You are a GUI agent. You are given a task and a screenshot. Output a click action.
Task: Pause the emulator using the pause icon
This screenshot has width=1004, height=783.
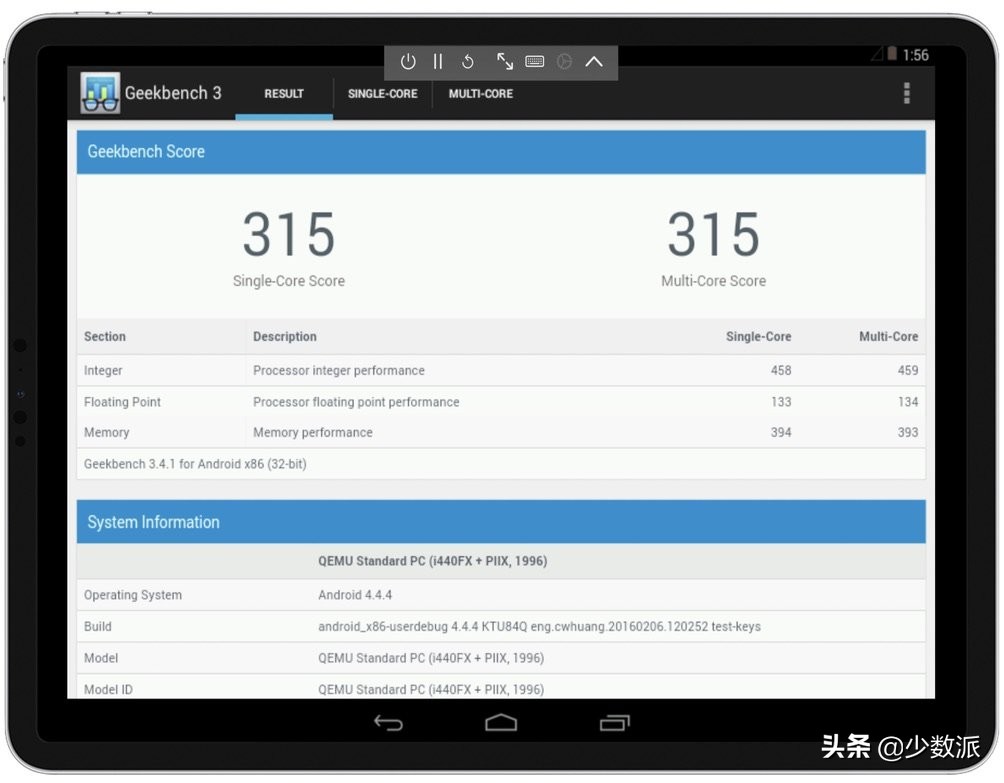(438, 61)
